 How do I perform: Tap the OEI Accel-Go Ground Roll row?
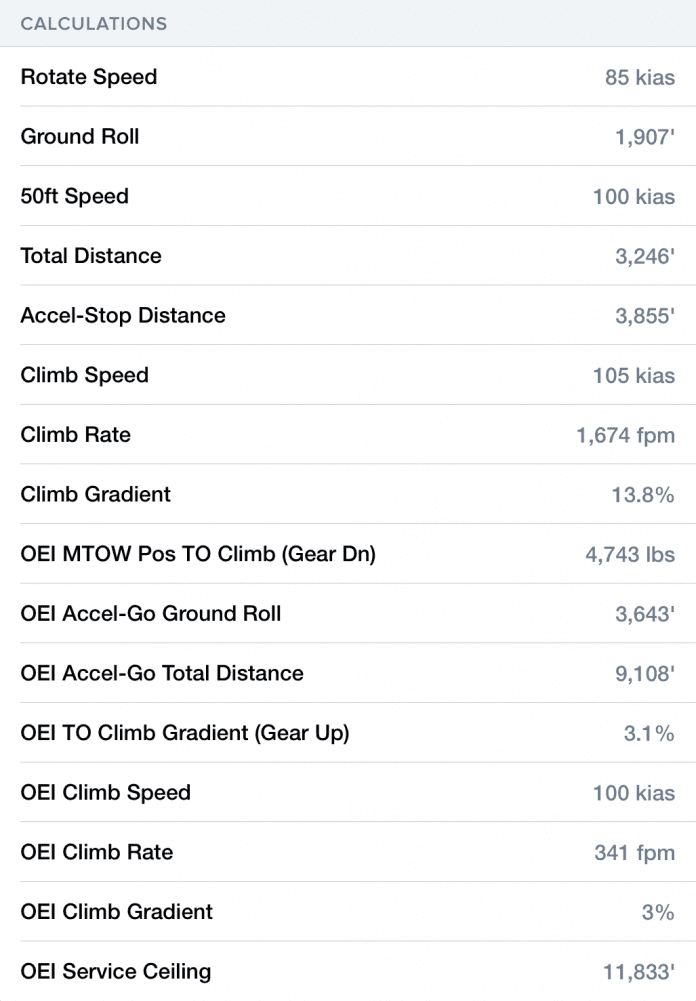pyautogui.click(x=348, y=614)
